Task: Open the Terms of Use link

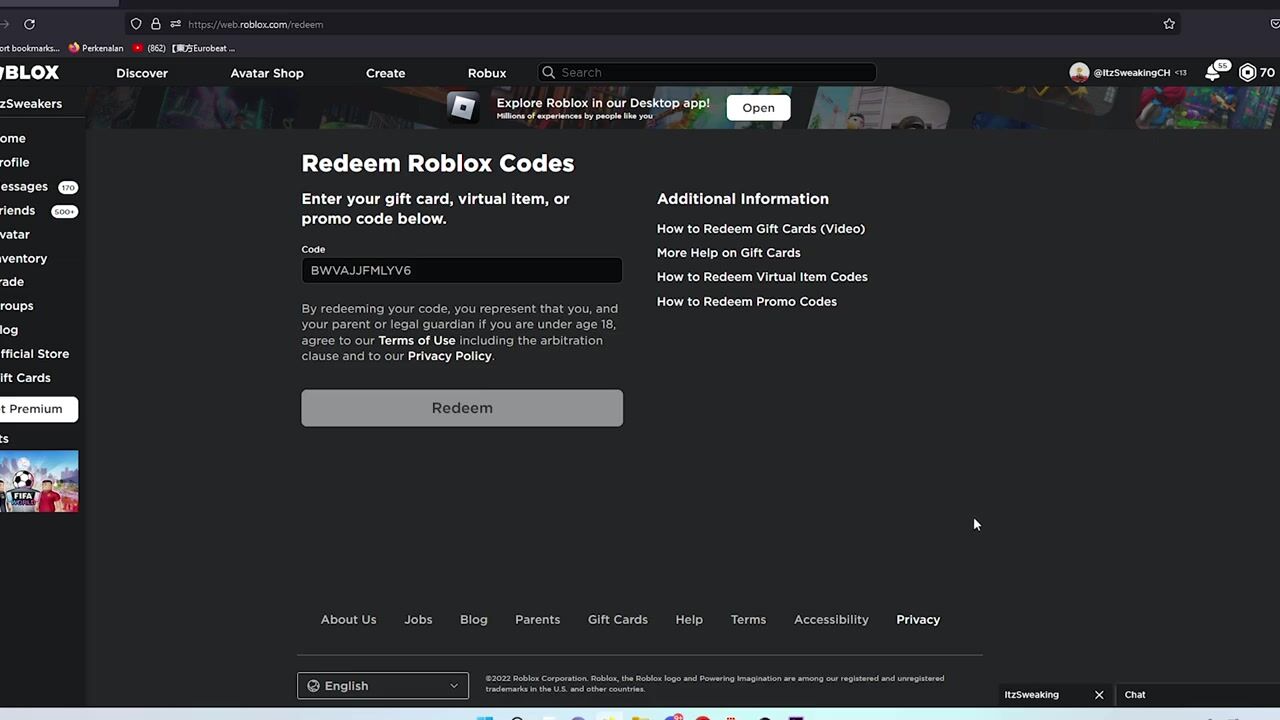Action: pyautogui.click(x=416, y=341)
